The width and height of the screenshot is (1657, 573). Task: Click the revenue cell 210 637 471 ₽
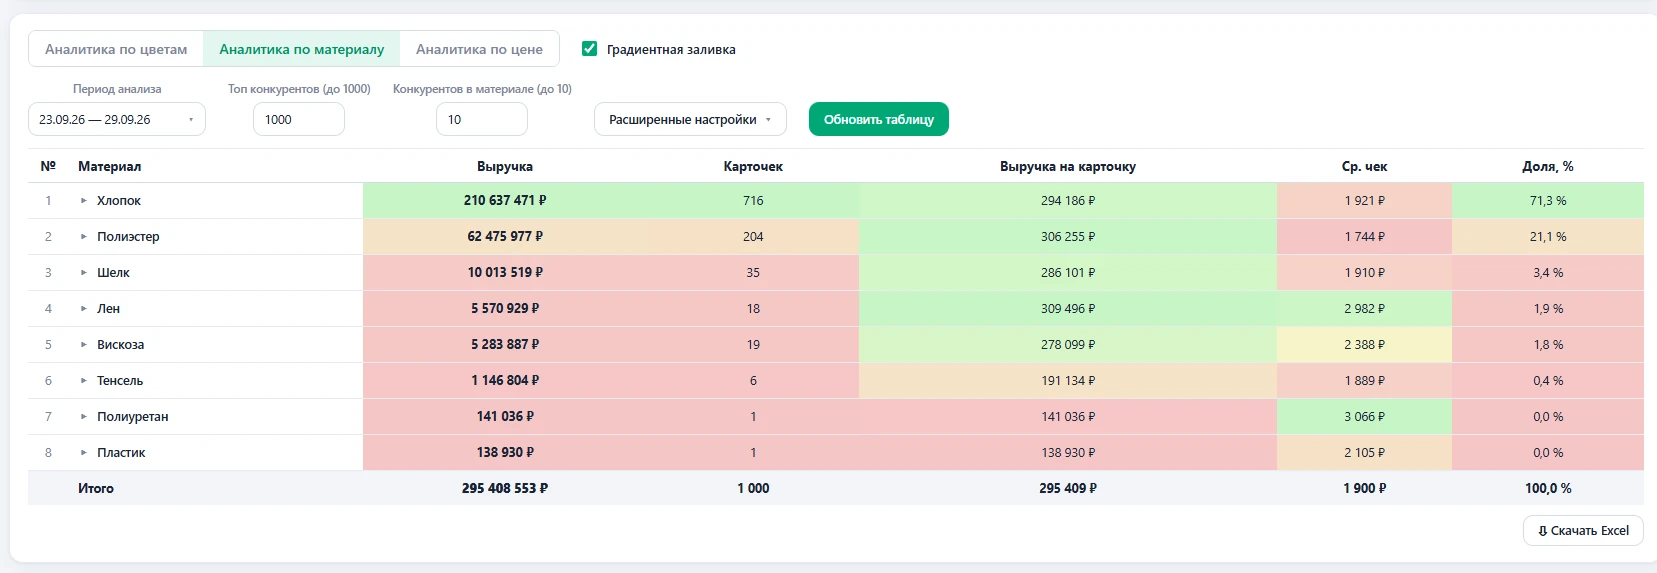505,200
